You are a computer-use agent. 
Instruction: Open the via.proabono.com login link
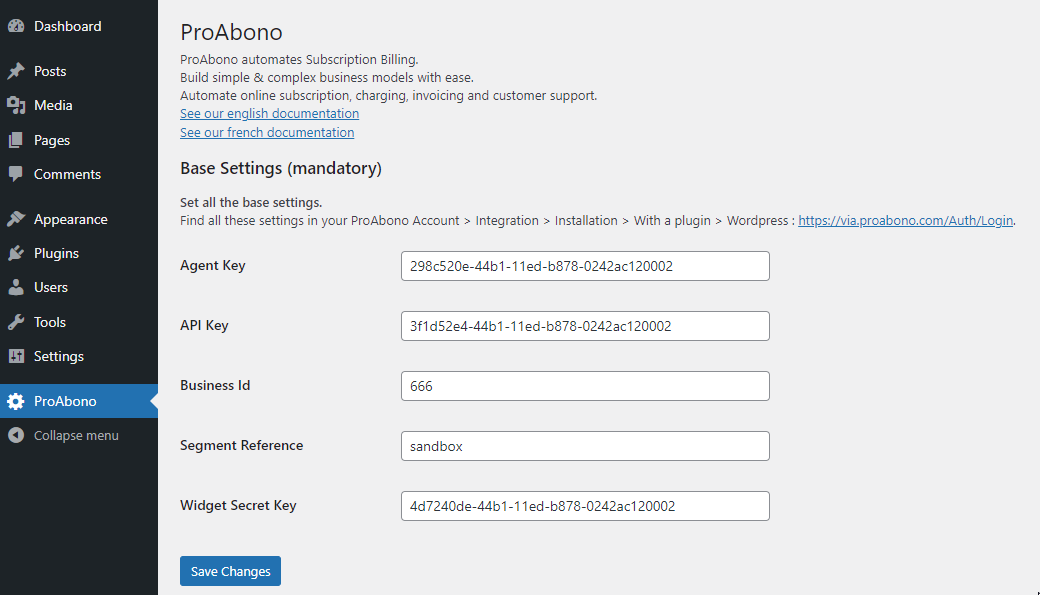pyautogui.click(x=905, y=220)
